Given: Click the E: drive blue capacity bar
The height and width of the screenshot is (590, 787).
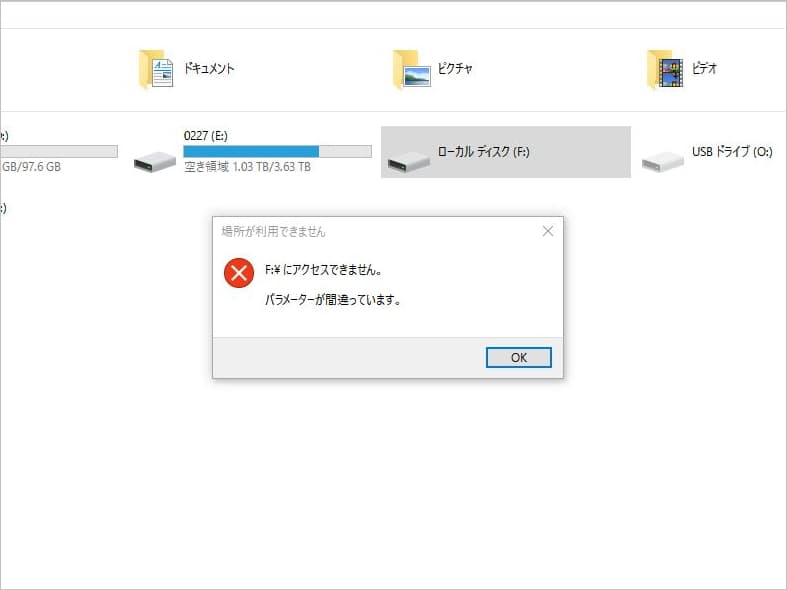Looking at the screenshot, I should tap(278, 152).
